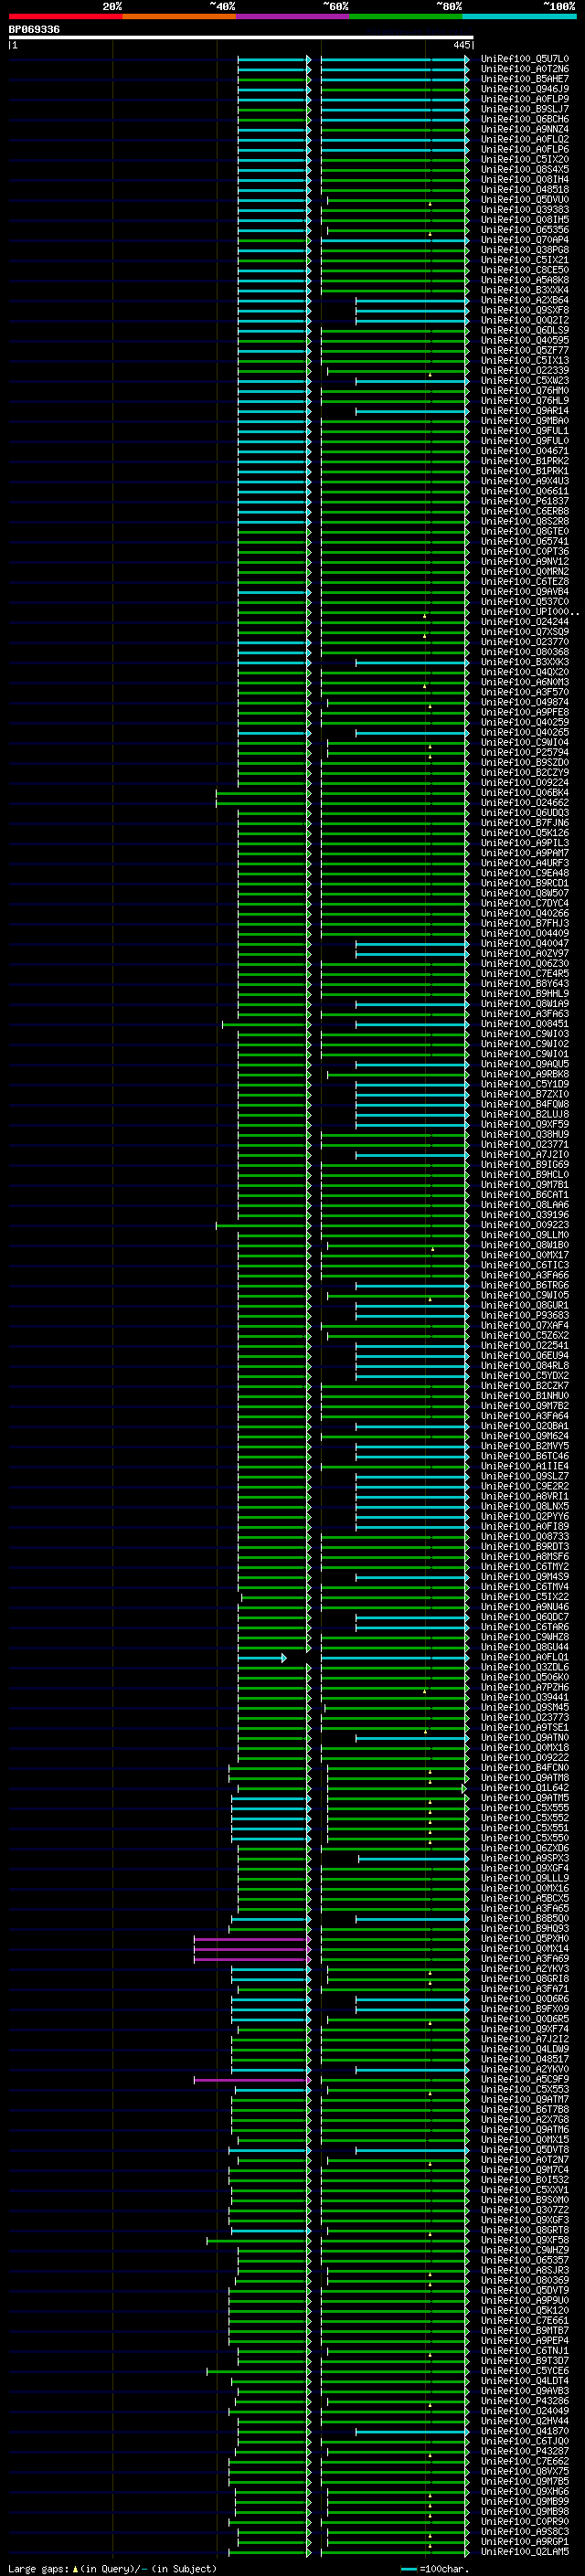Select hit label UniRef100_Q5PXH0

tap(524, 1938)
